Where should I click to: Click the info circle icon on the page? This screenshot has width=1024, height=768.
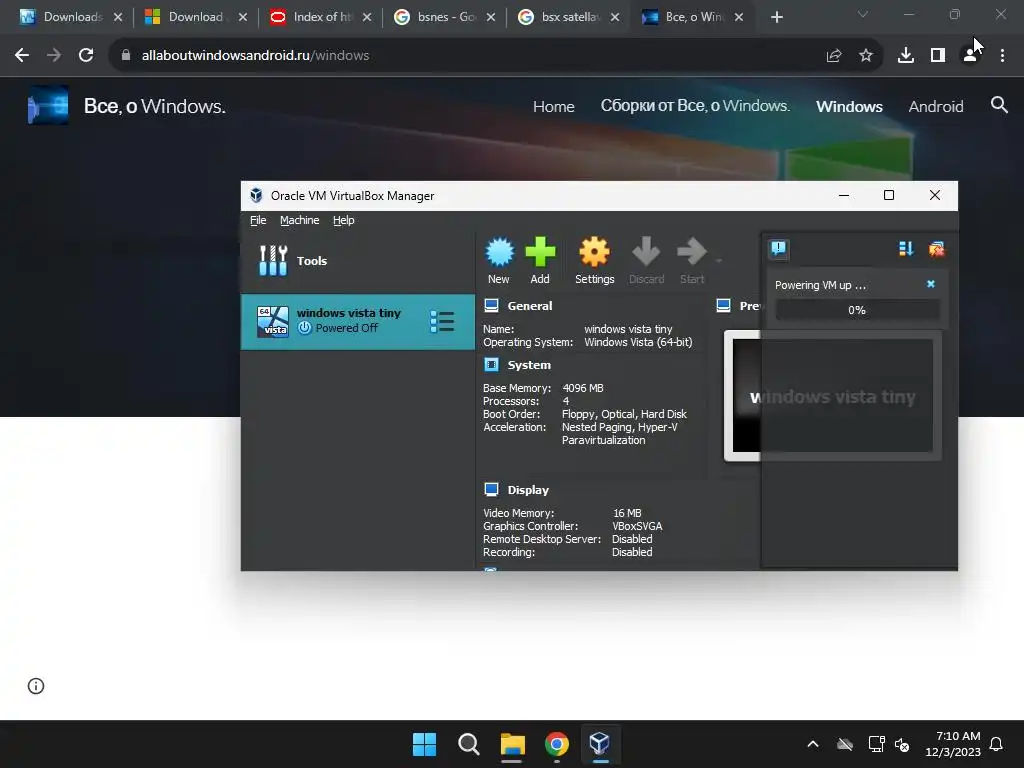pyautogui.click(x=36, y=686)
